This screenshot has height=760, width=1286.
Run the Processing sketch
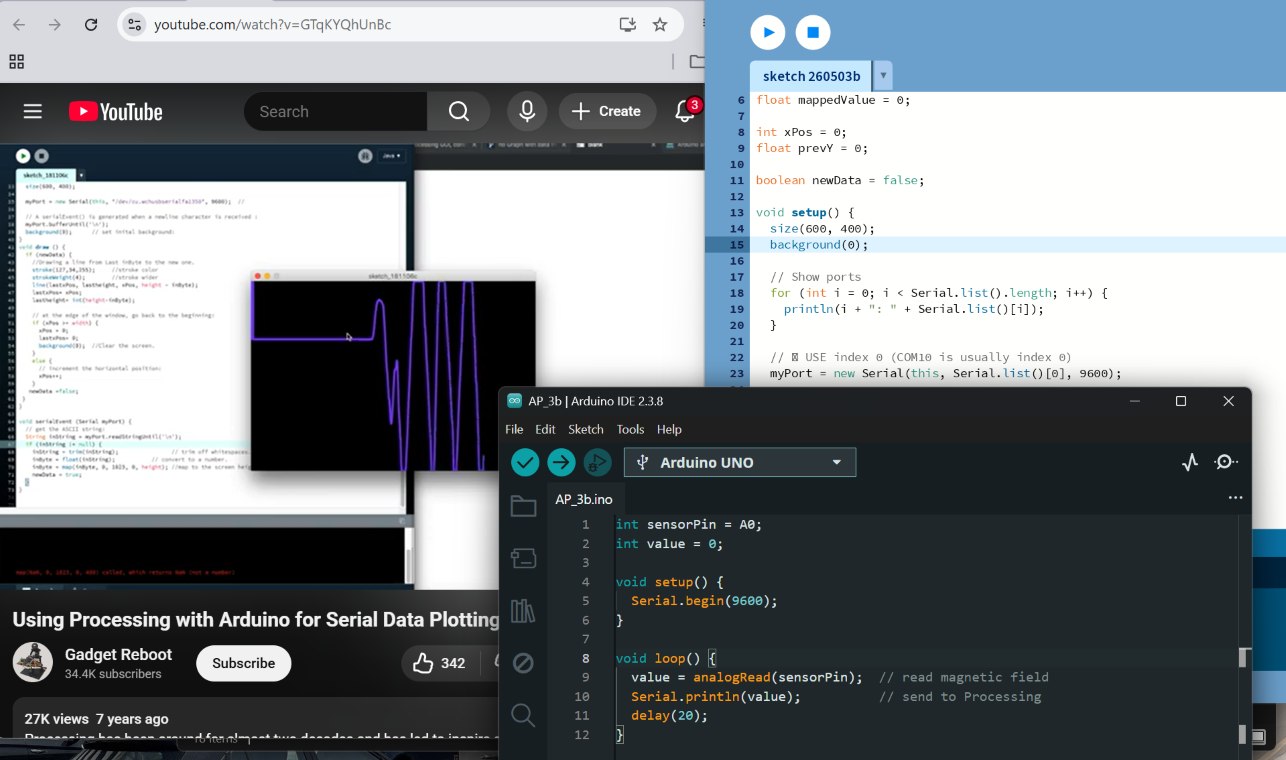(768, 32)
